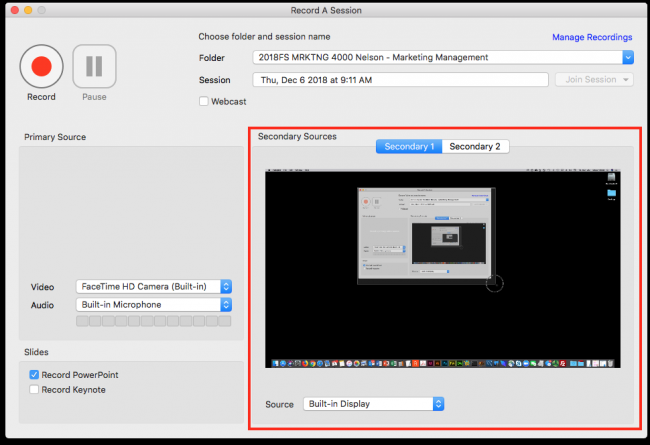
Task: Expand the Video source dropdown
Action: (226, 287)
